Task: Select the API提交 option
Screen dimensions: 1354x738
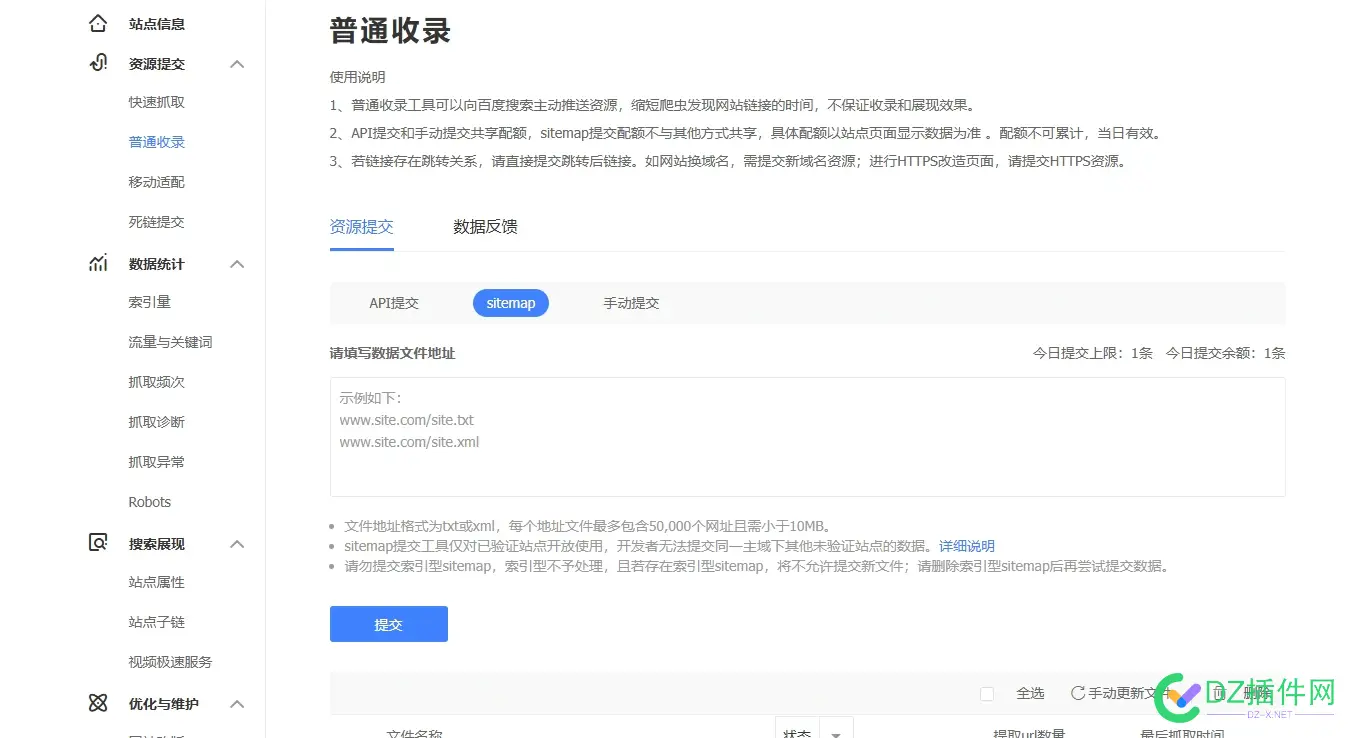Action: pyautogui.click(x=393, y=302)
